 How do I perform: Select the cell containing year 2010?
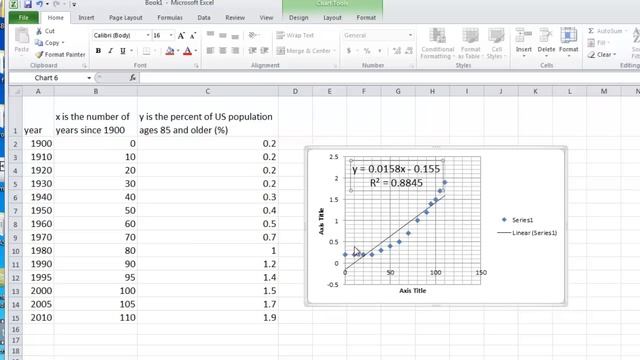(x=38, y=317)
